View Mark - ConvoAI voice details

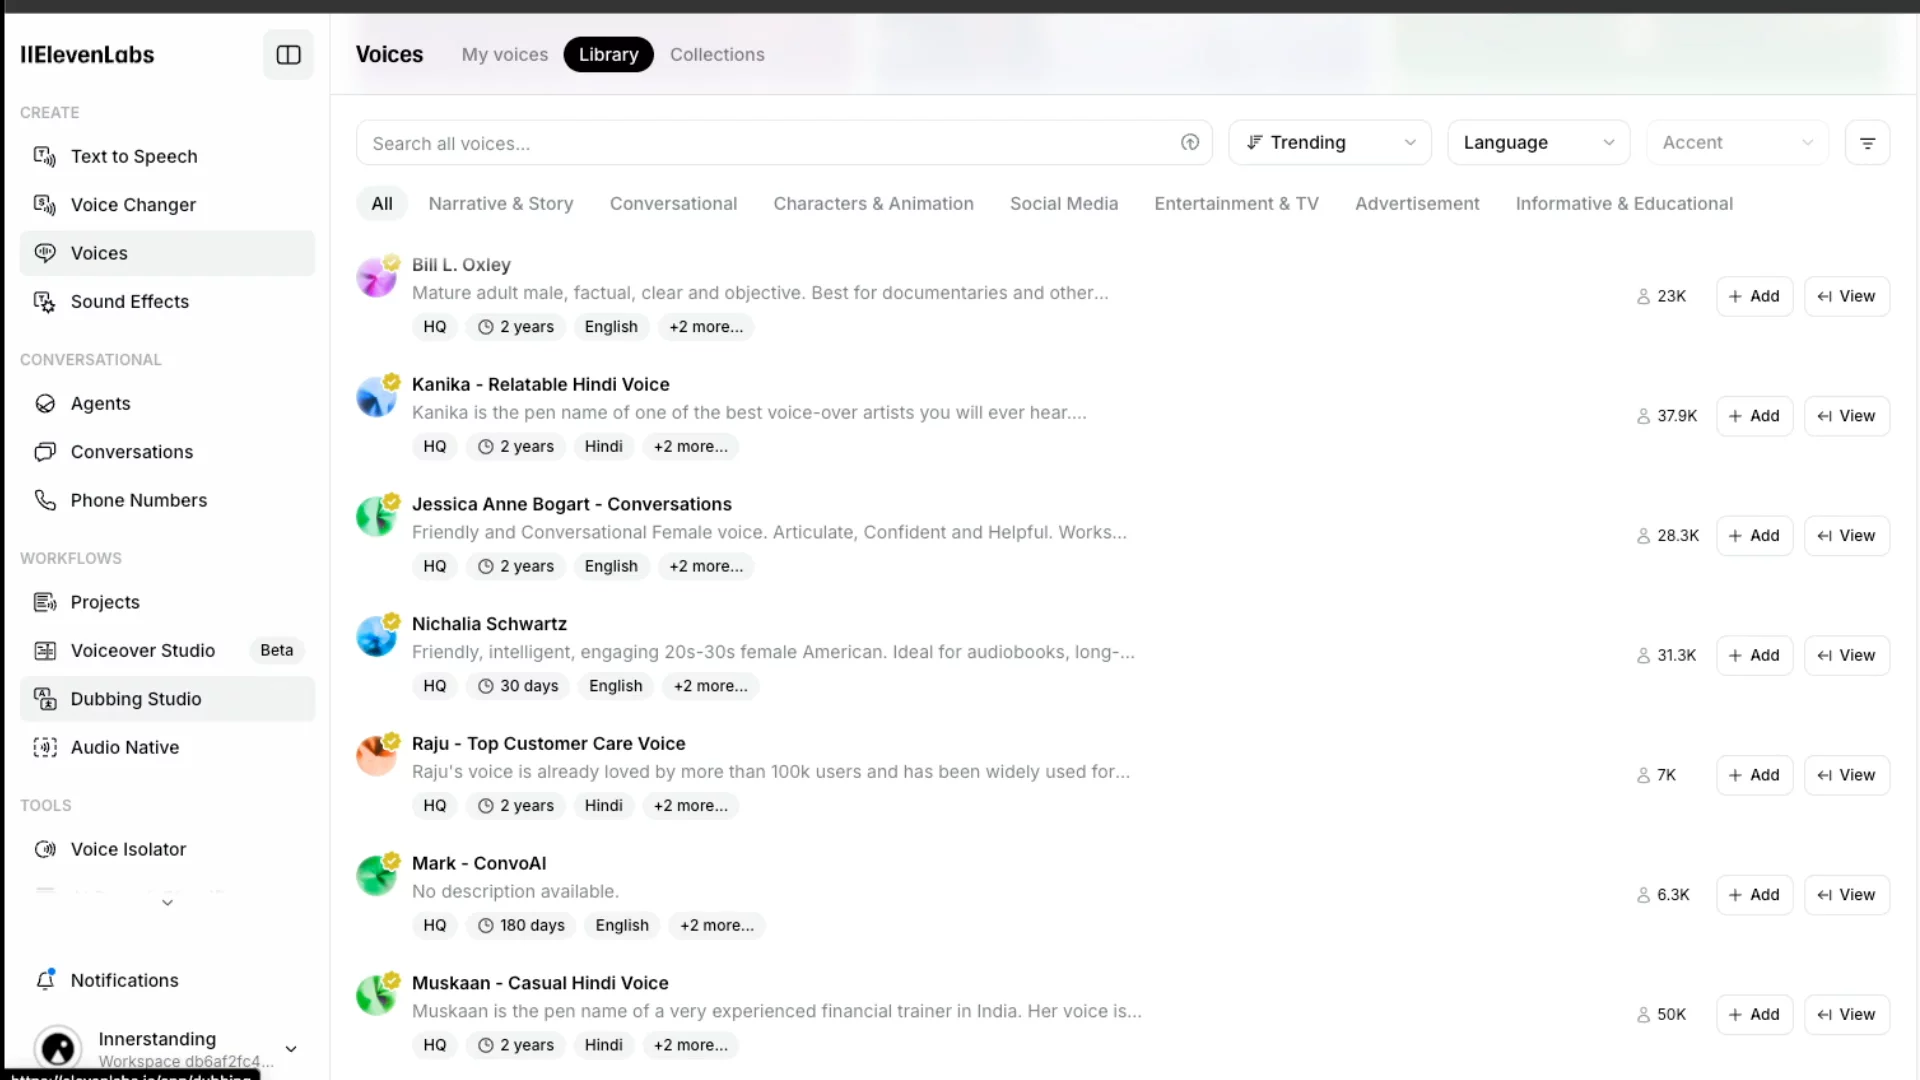pos(1846,895)
